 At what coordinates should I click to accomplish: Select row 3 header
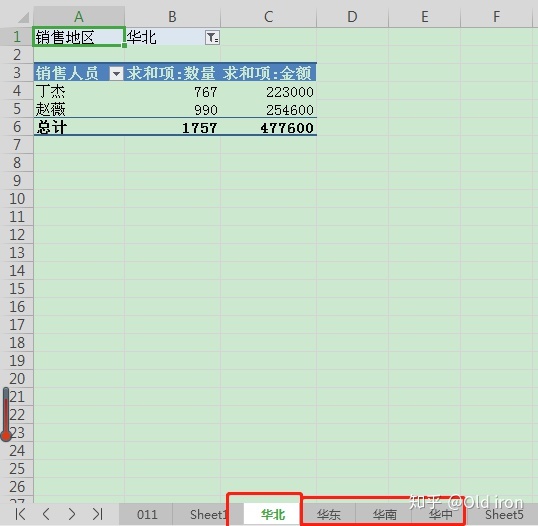pyautogui.click(x=17, y=73)
